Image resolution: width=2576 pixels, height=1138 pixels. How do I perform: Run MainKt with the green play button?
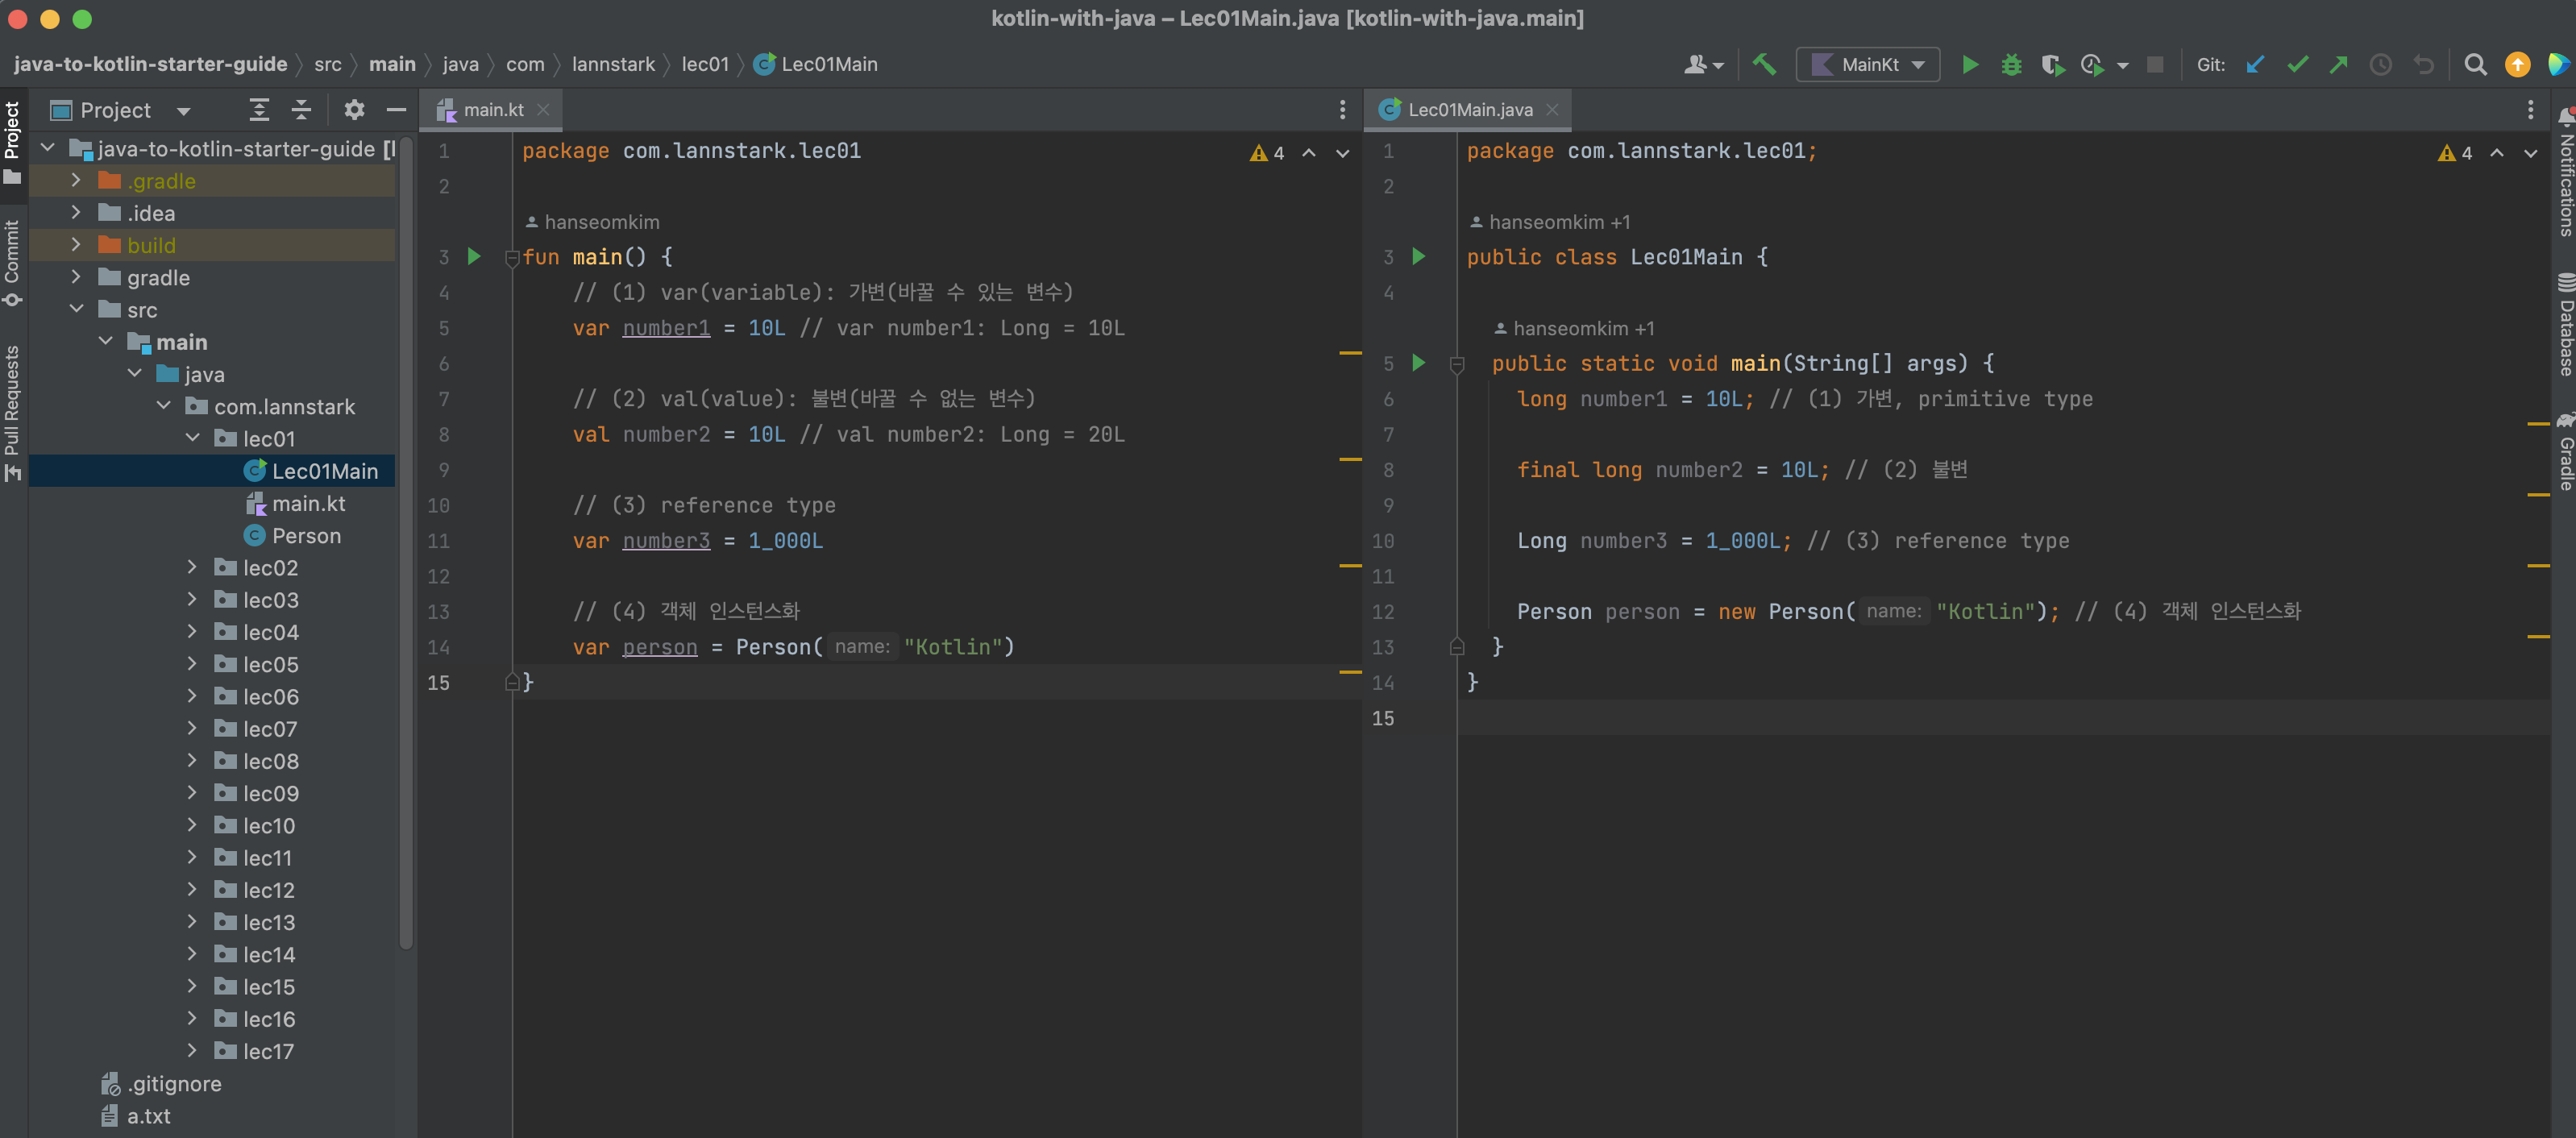tap(1969, 64)
